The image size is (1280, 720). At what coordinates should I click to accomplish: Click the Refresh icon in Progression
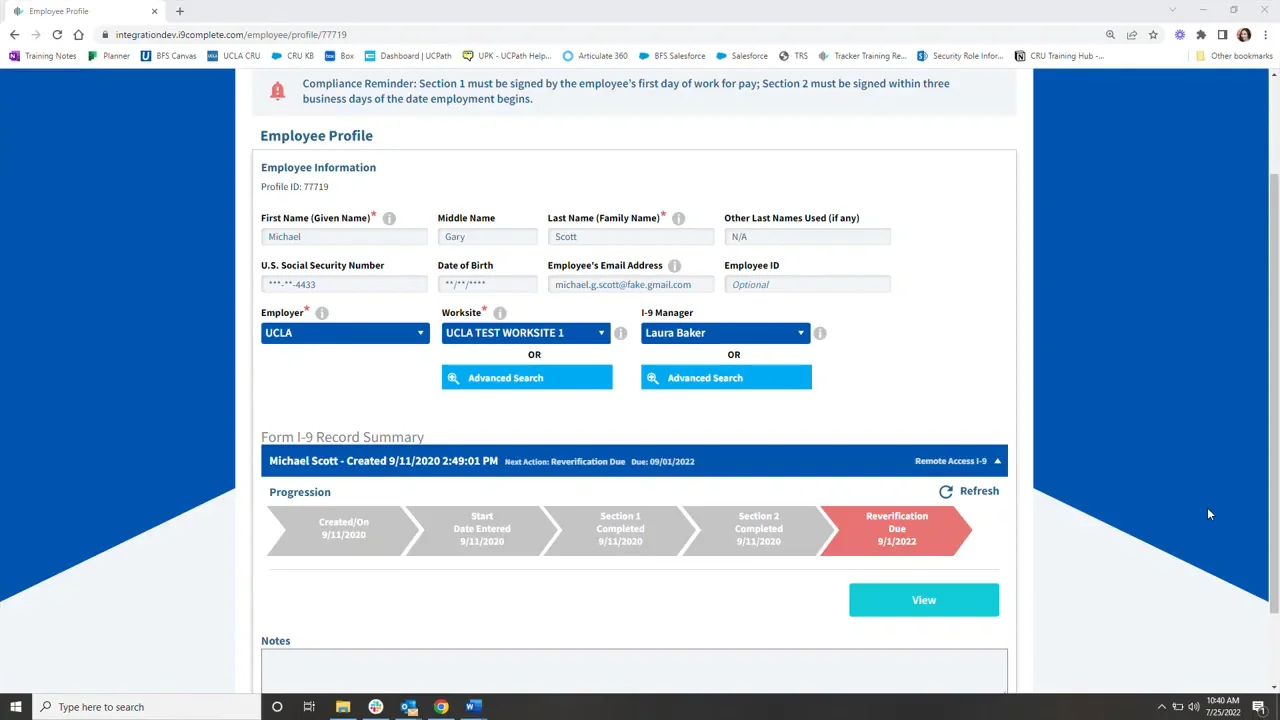click(x=946, y=492)
